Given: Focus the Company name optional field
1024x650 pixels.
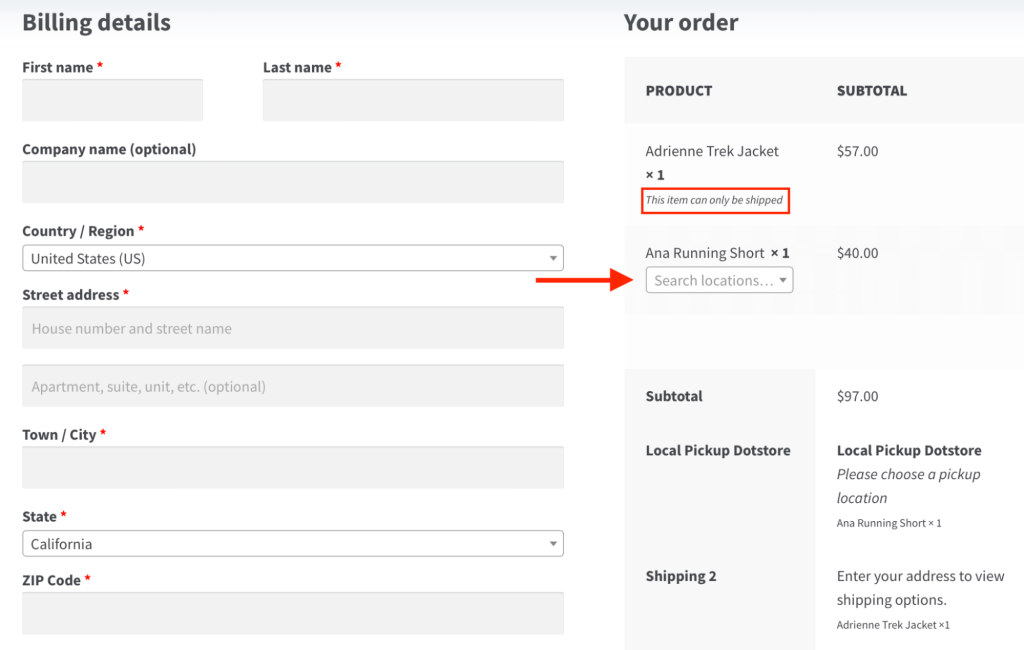Looking at the screenshot, I should click(x=293, y=182).
